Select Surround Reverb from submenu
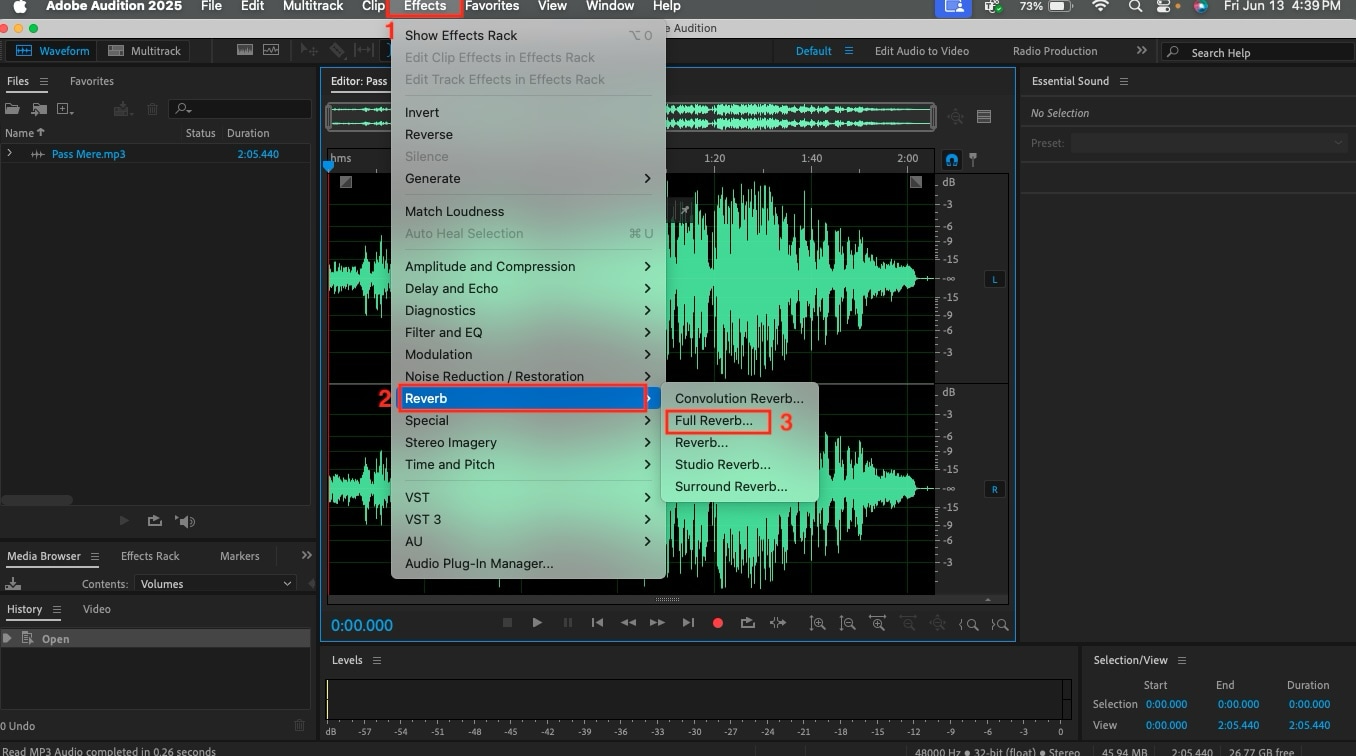The image size is (1356, 756). pos(731,486)
